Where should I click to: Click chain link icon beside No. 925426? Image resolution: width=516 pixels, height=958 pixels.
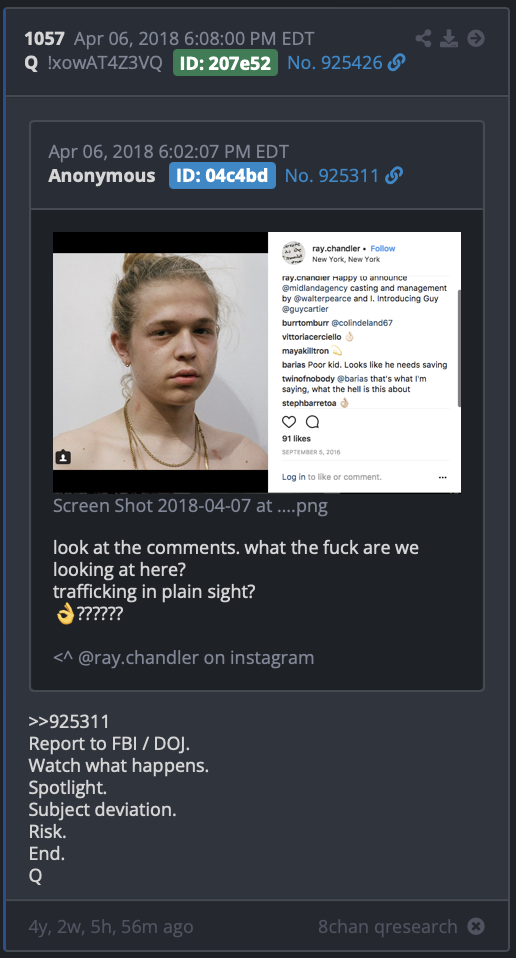click(397, 62)
